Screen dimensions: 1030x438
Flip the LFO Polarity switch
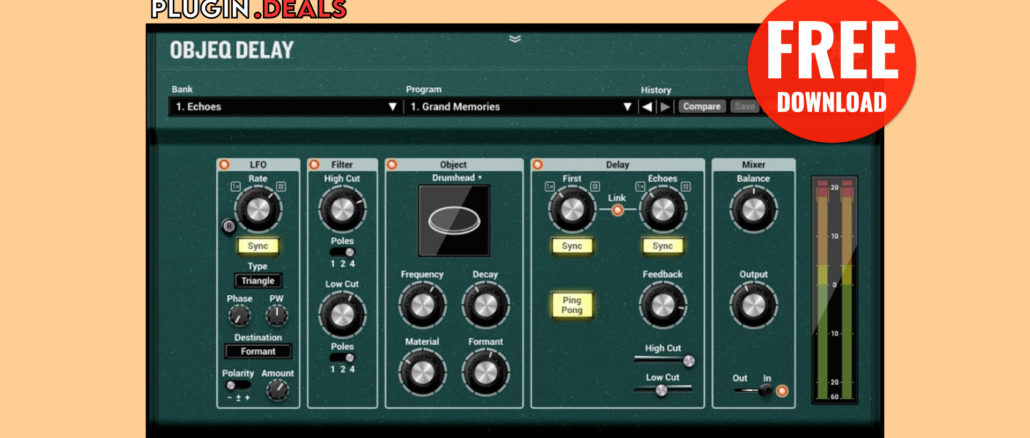point(238,385)
